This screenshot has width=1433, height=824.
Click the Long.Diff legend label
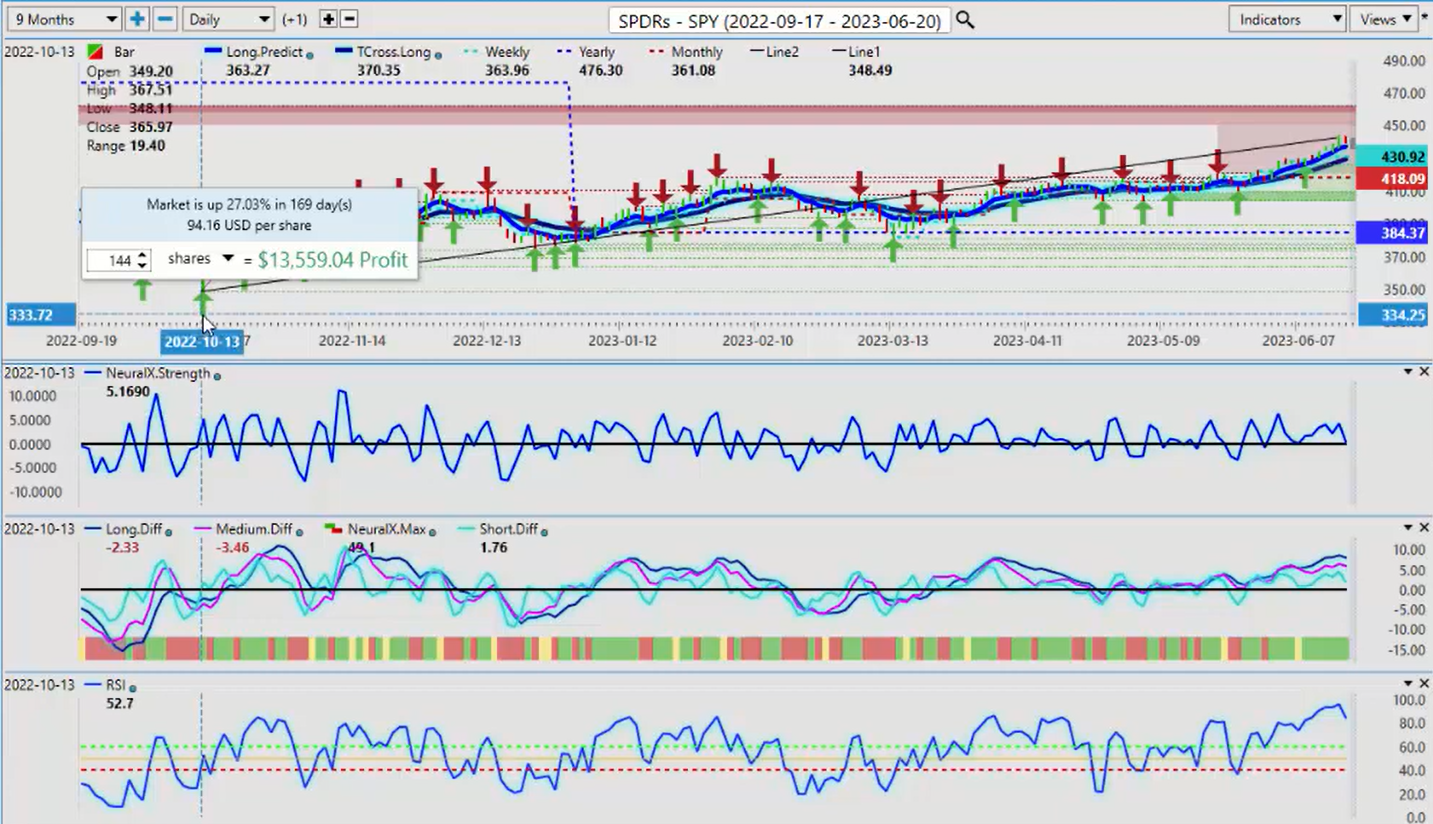(134, 529)
